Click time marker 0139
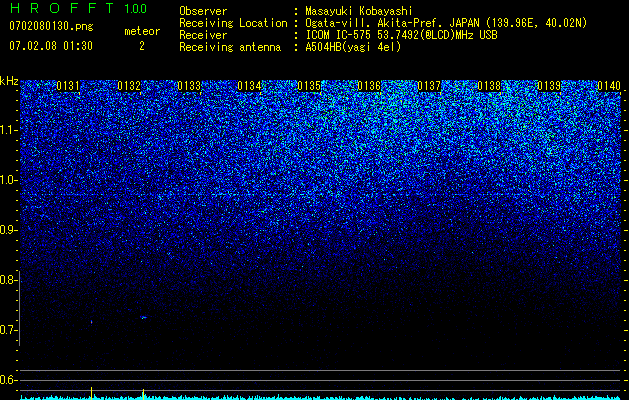The height and width of the screenshot is (400, 629). click(x=549, y=86)
